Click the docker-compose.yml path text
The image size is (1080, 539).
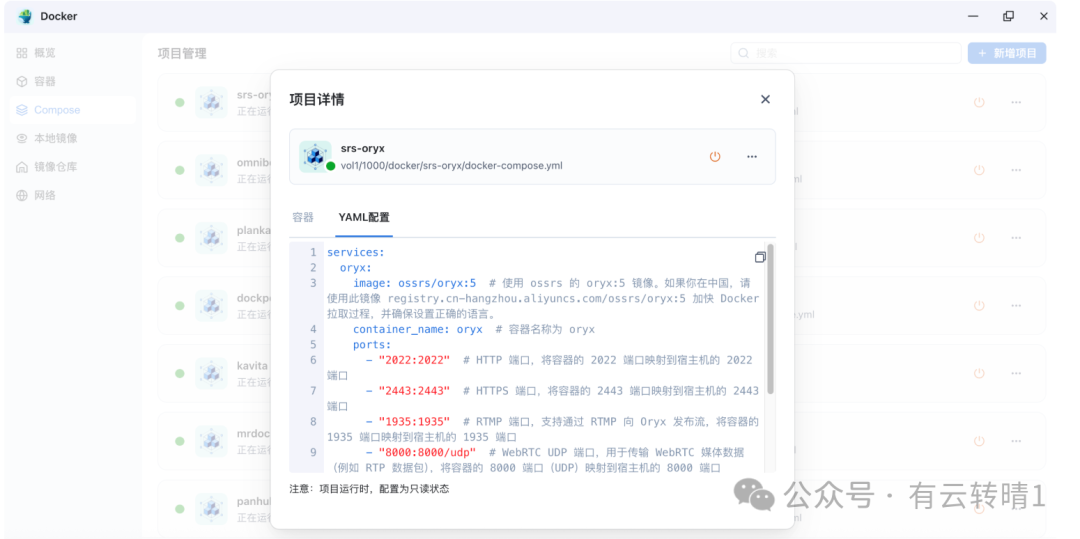coord(451,166)
